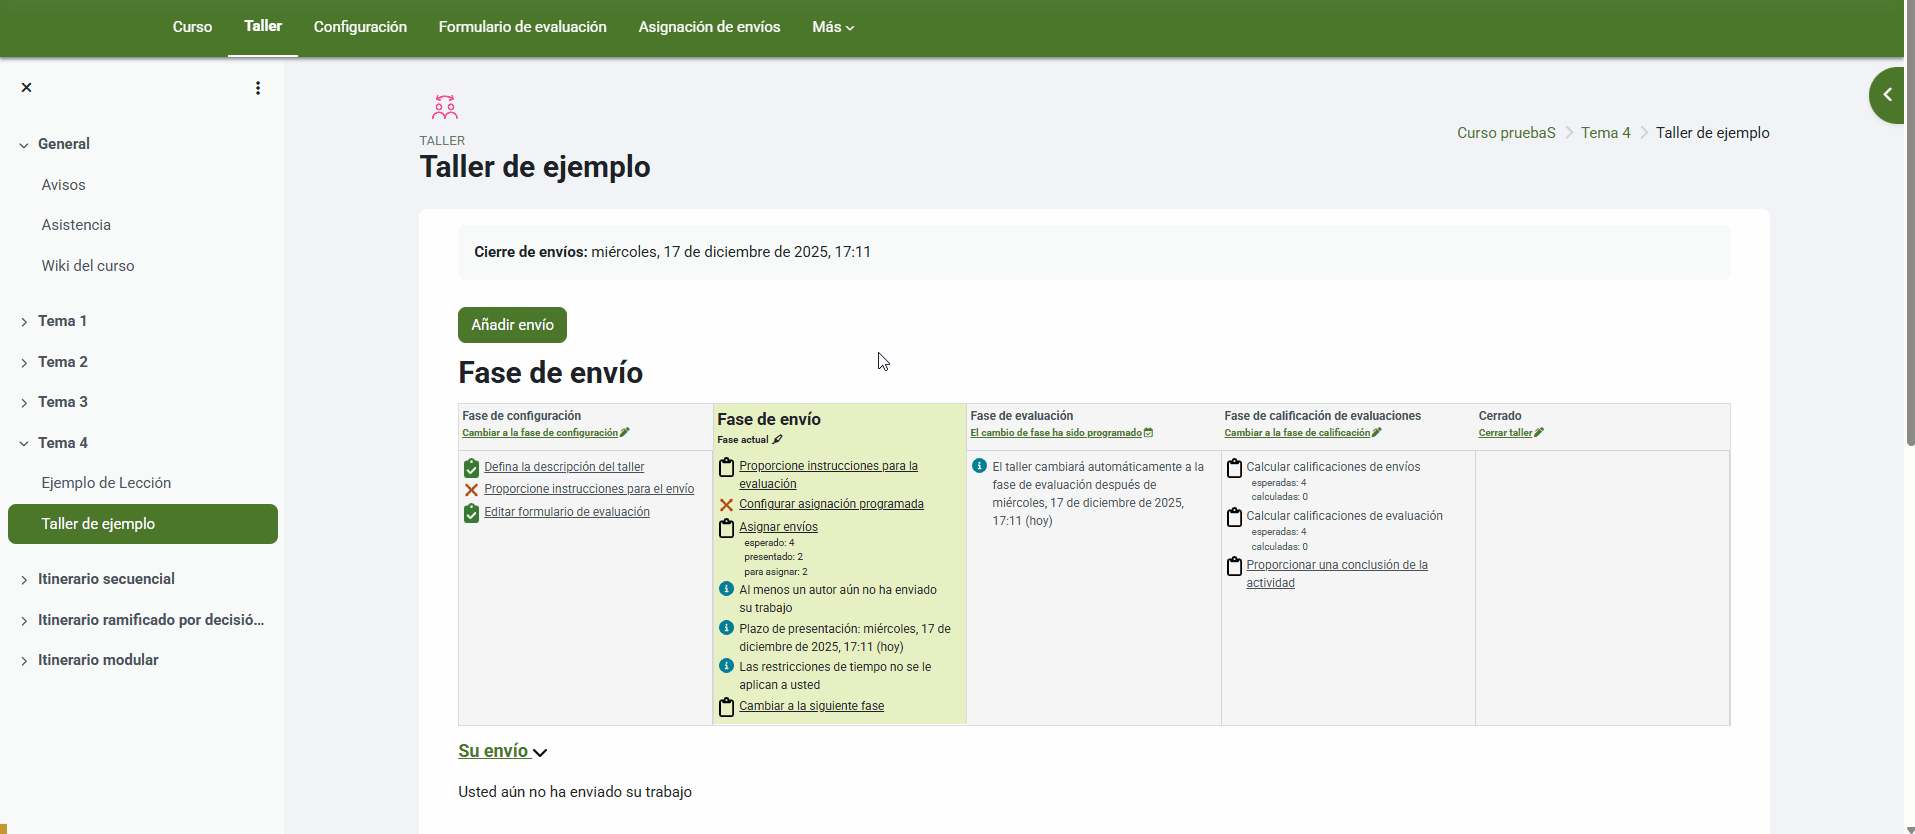Click the 'Fase actual' pencil icon
Viewport: 1915px width, 834px height.
click(x=777, y=440)
